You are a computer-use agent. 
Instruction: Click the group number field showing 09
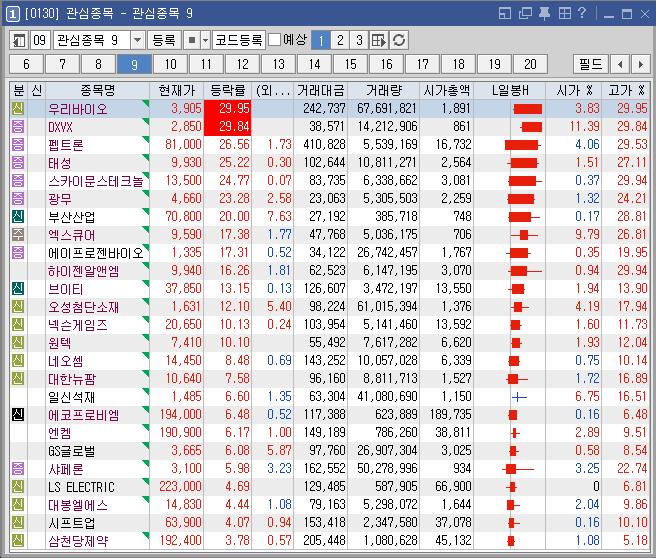(x=40, y=41)
